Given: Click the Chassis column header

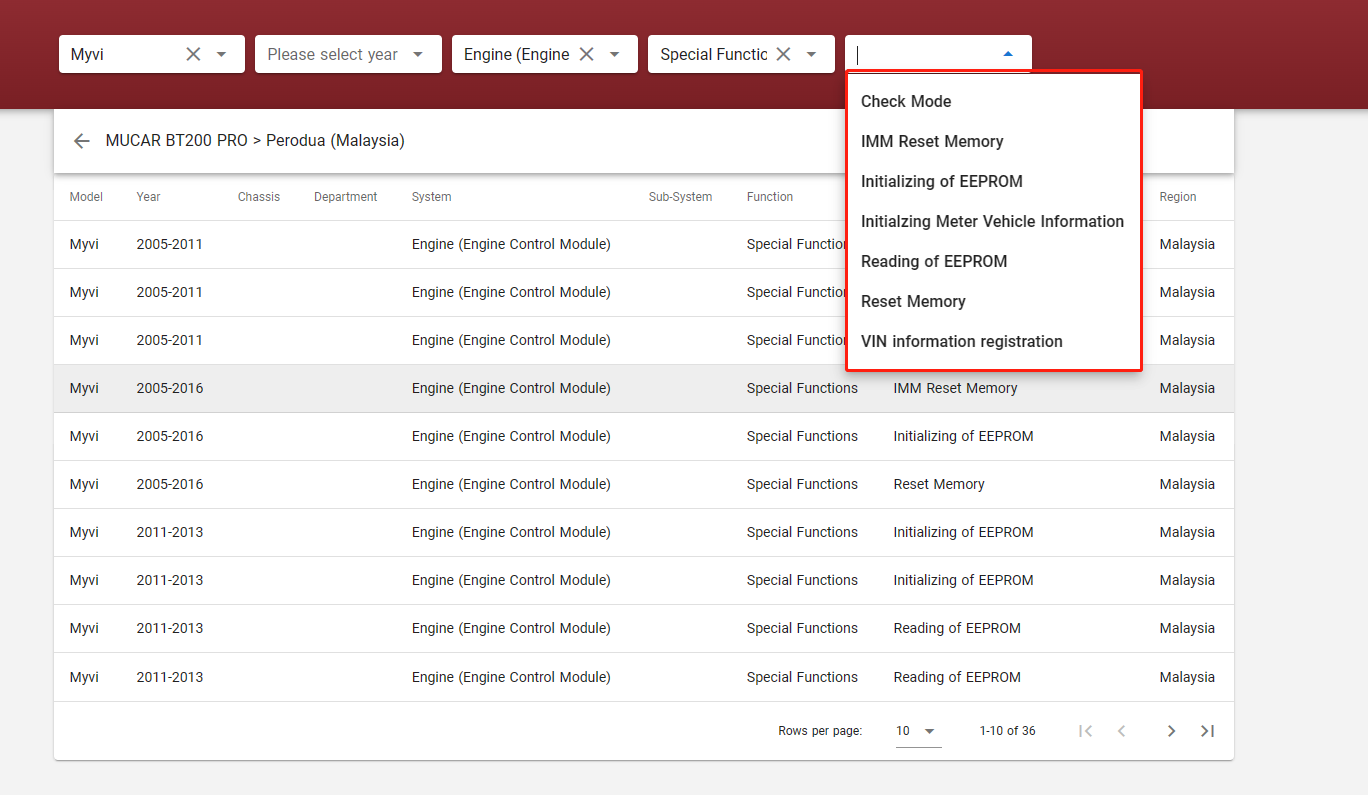Looking at the screenshot, I should pyautogui.click(x=259, y=197).
